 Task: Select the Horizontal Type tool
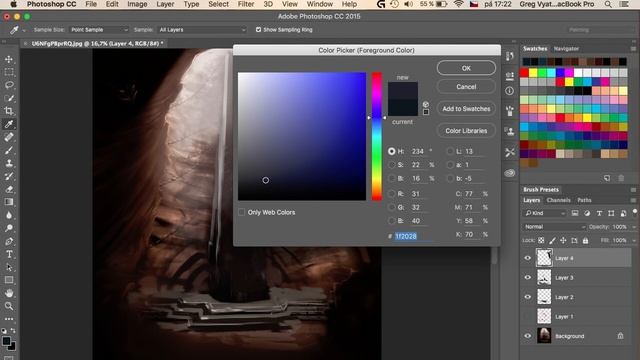pyautogui.click(x=9, y=254)
